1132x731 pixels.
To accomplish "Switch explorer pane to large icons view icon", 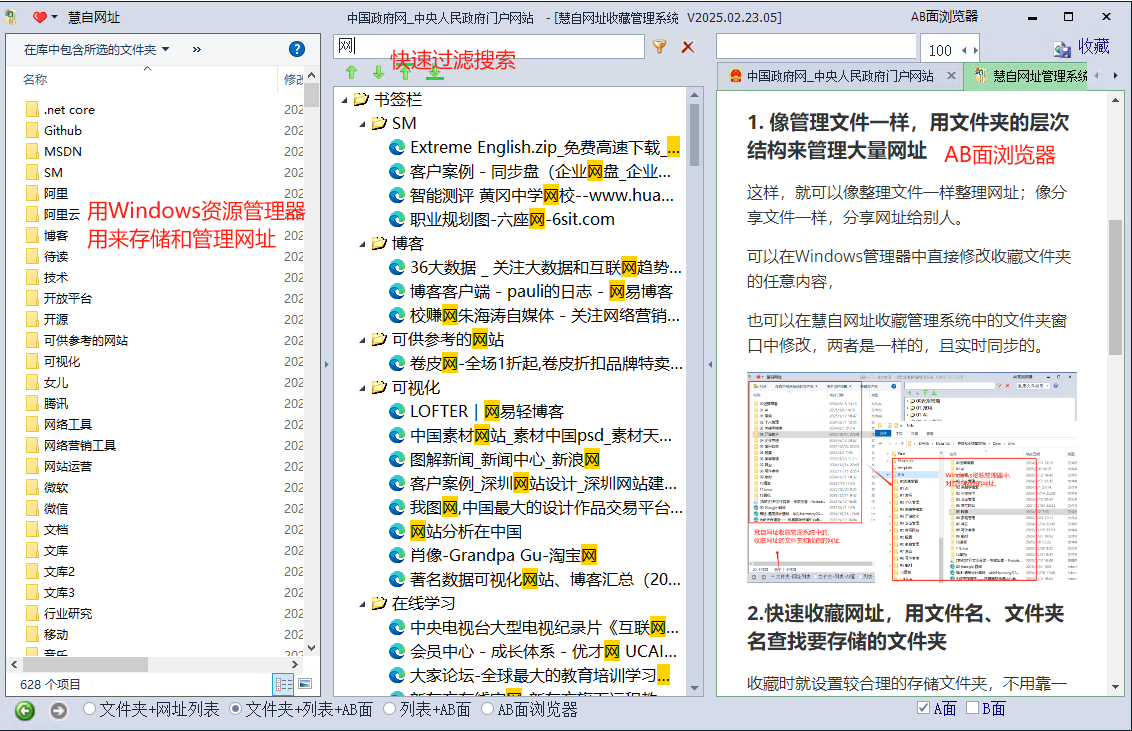I will click(x=305, y=683).
